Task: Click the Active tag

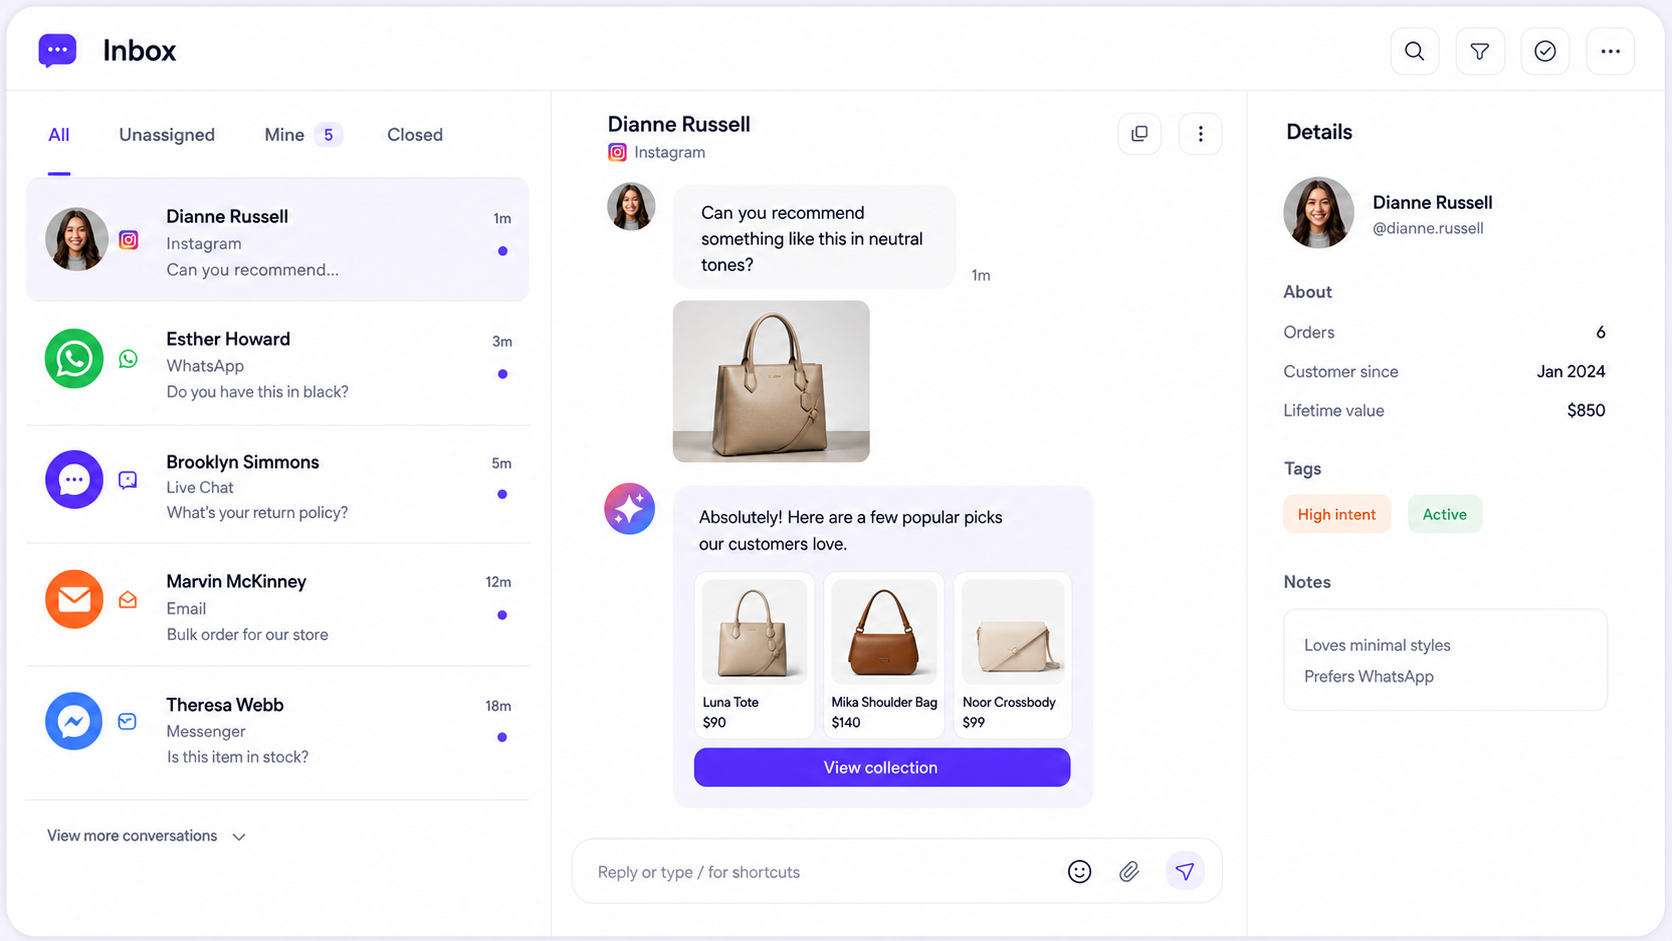Action: (x=1445, y=514)
